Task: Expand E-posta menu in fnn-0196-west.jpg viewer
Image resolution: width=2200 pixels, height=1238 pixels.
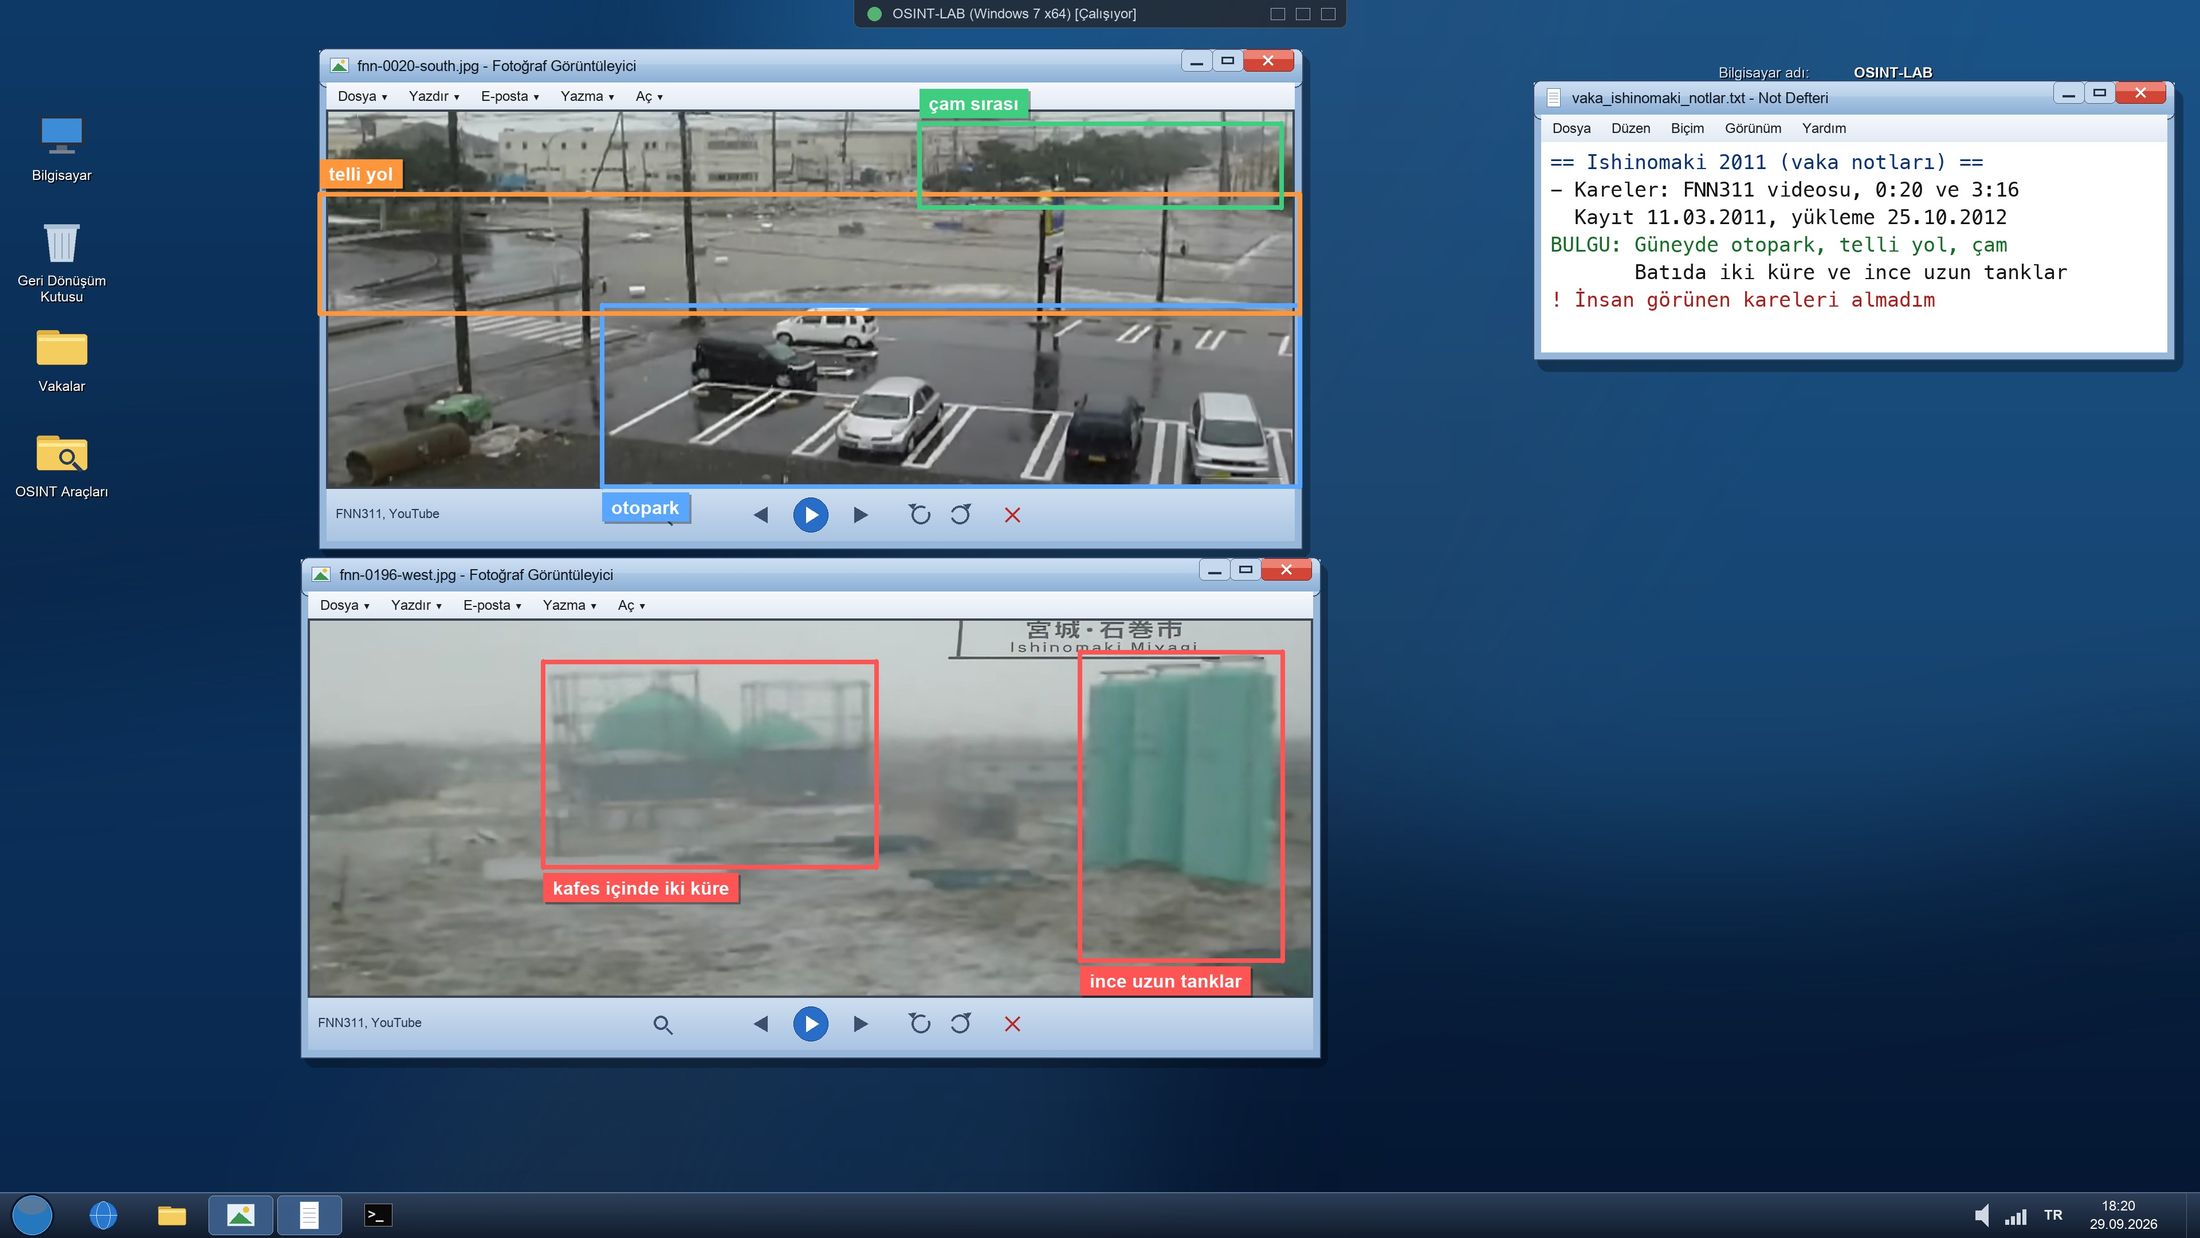Action: pos(492,605)
